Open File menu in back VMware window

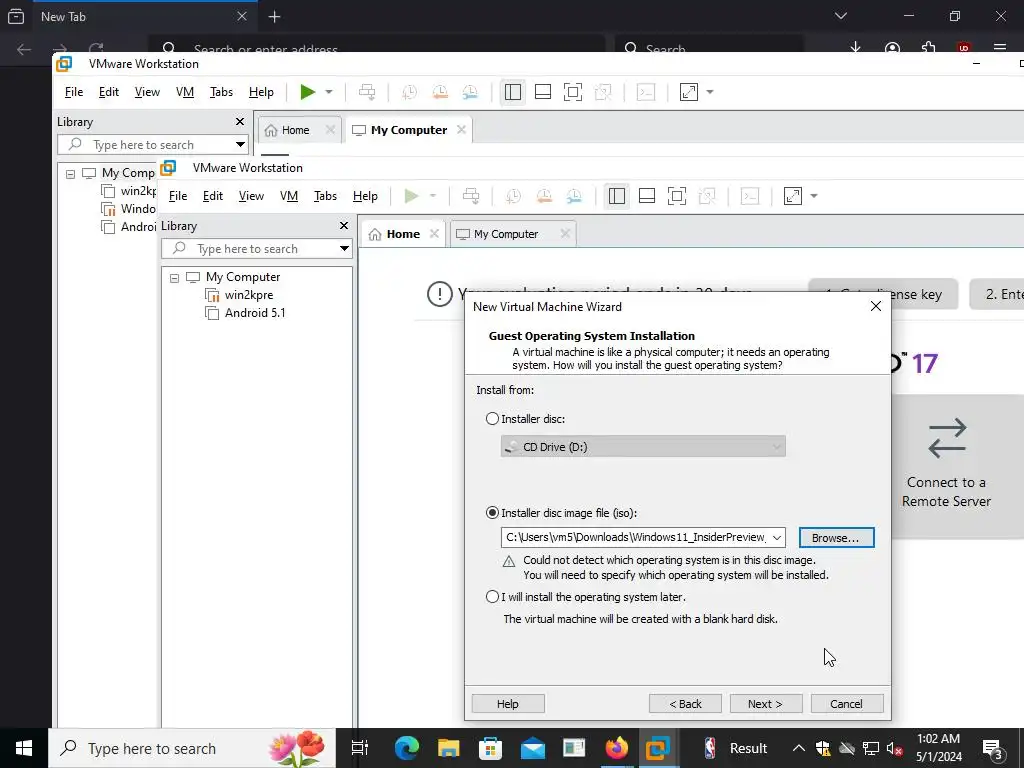coord(74,92)
